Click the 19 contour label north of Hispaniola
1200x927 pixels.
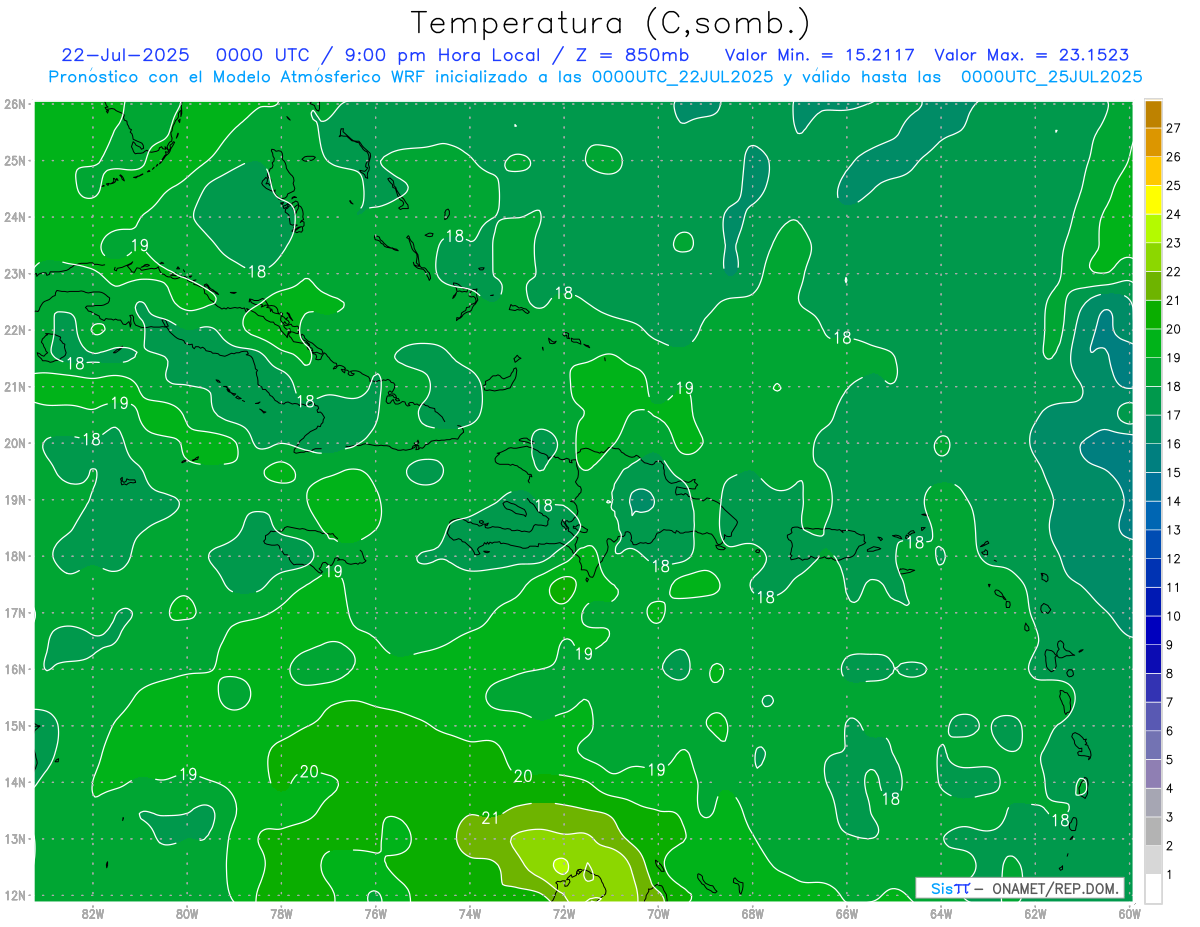coord(685,388)
